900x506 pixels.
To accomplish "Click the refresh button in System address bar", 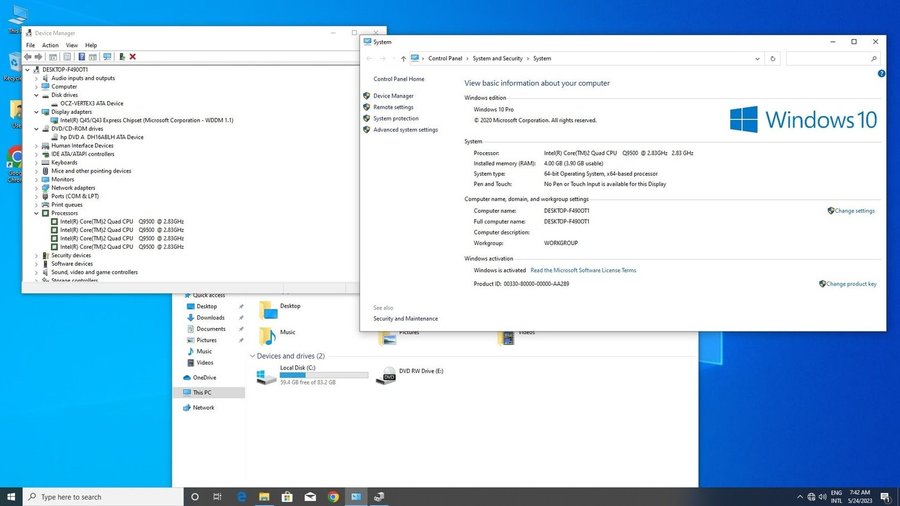I will pyautogui.click(x=773, y=59).
